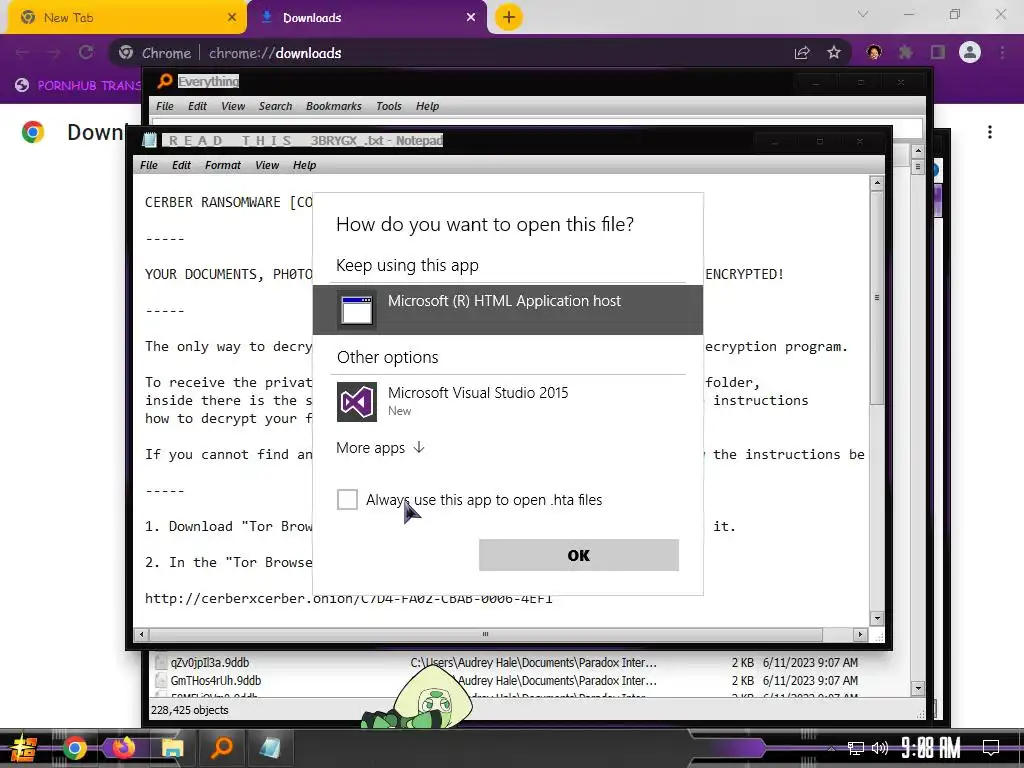
Task: Click the cerberxcerber.onion URL line in Notepad
Action: point(349,598)
